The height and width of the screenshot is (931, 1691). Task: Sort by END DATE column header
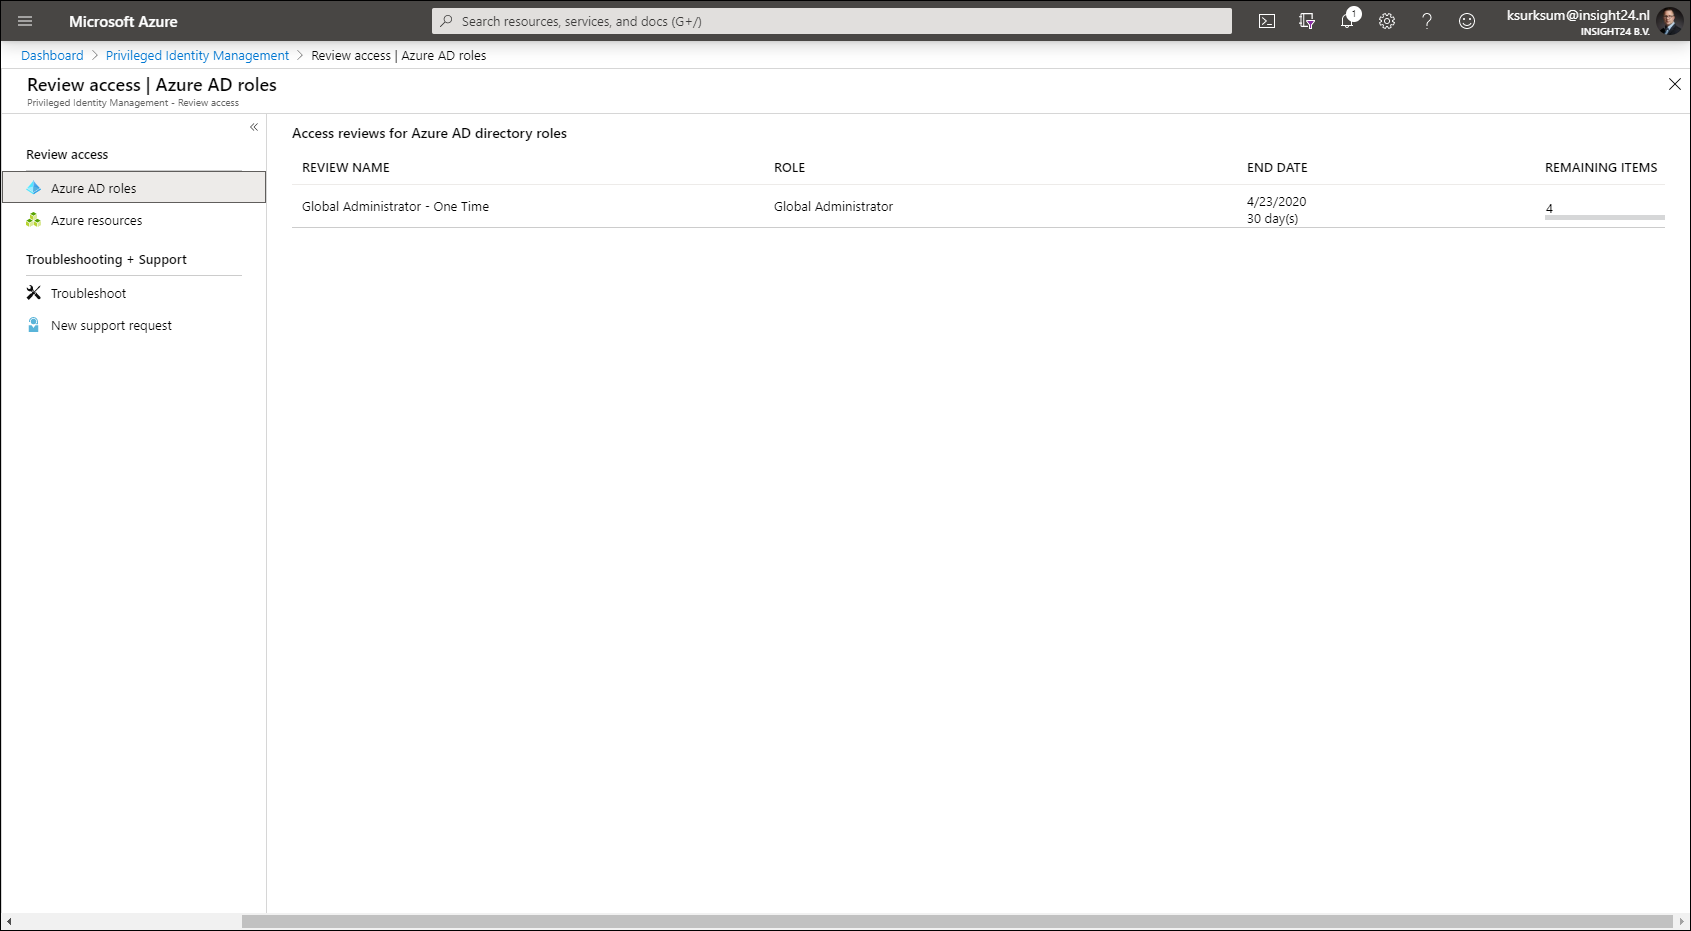[1277, 168]
